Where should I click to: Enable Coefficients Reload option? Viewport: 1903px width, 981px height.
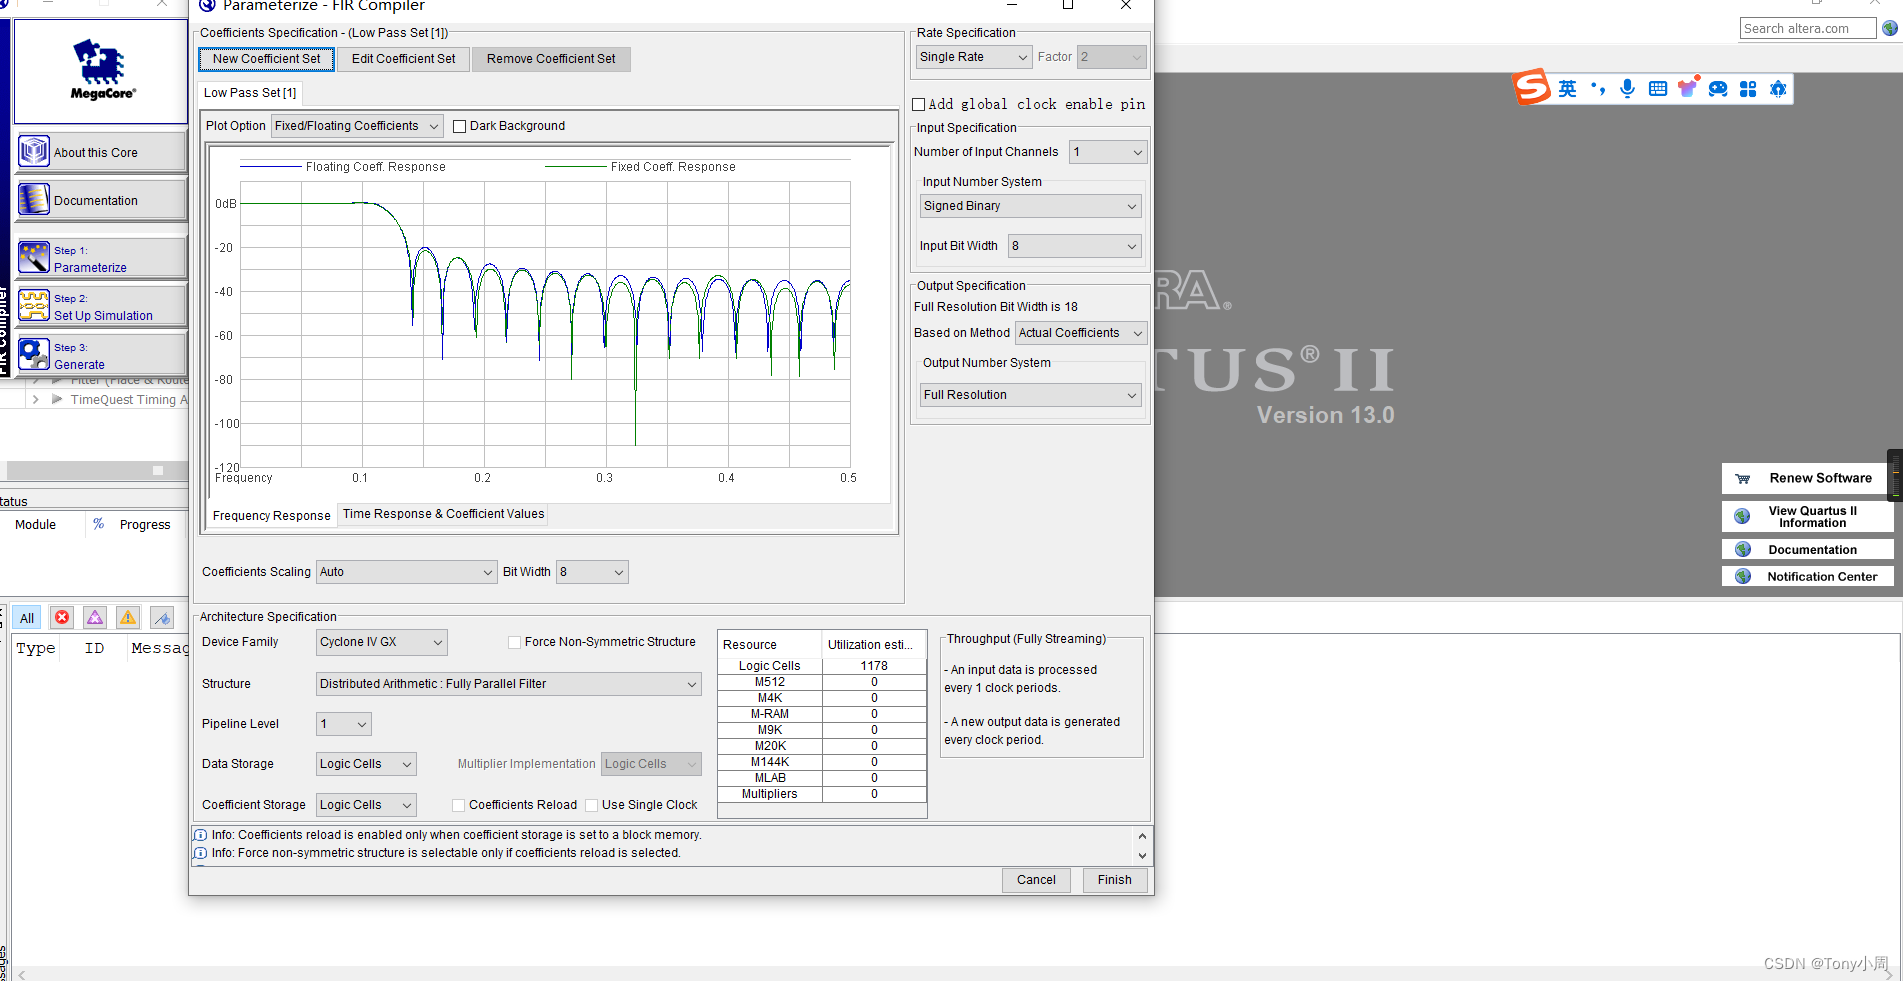458,804
